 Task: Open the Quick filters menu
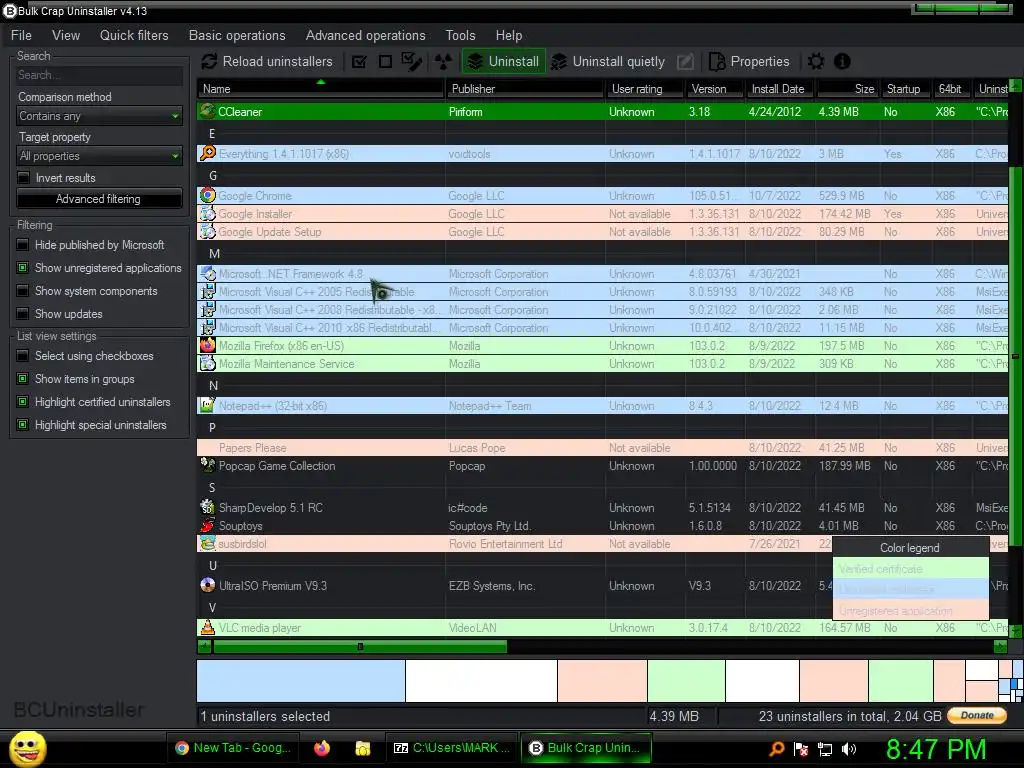[134, 35]
